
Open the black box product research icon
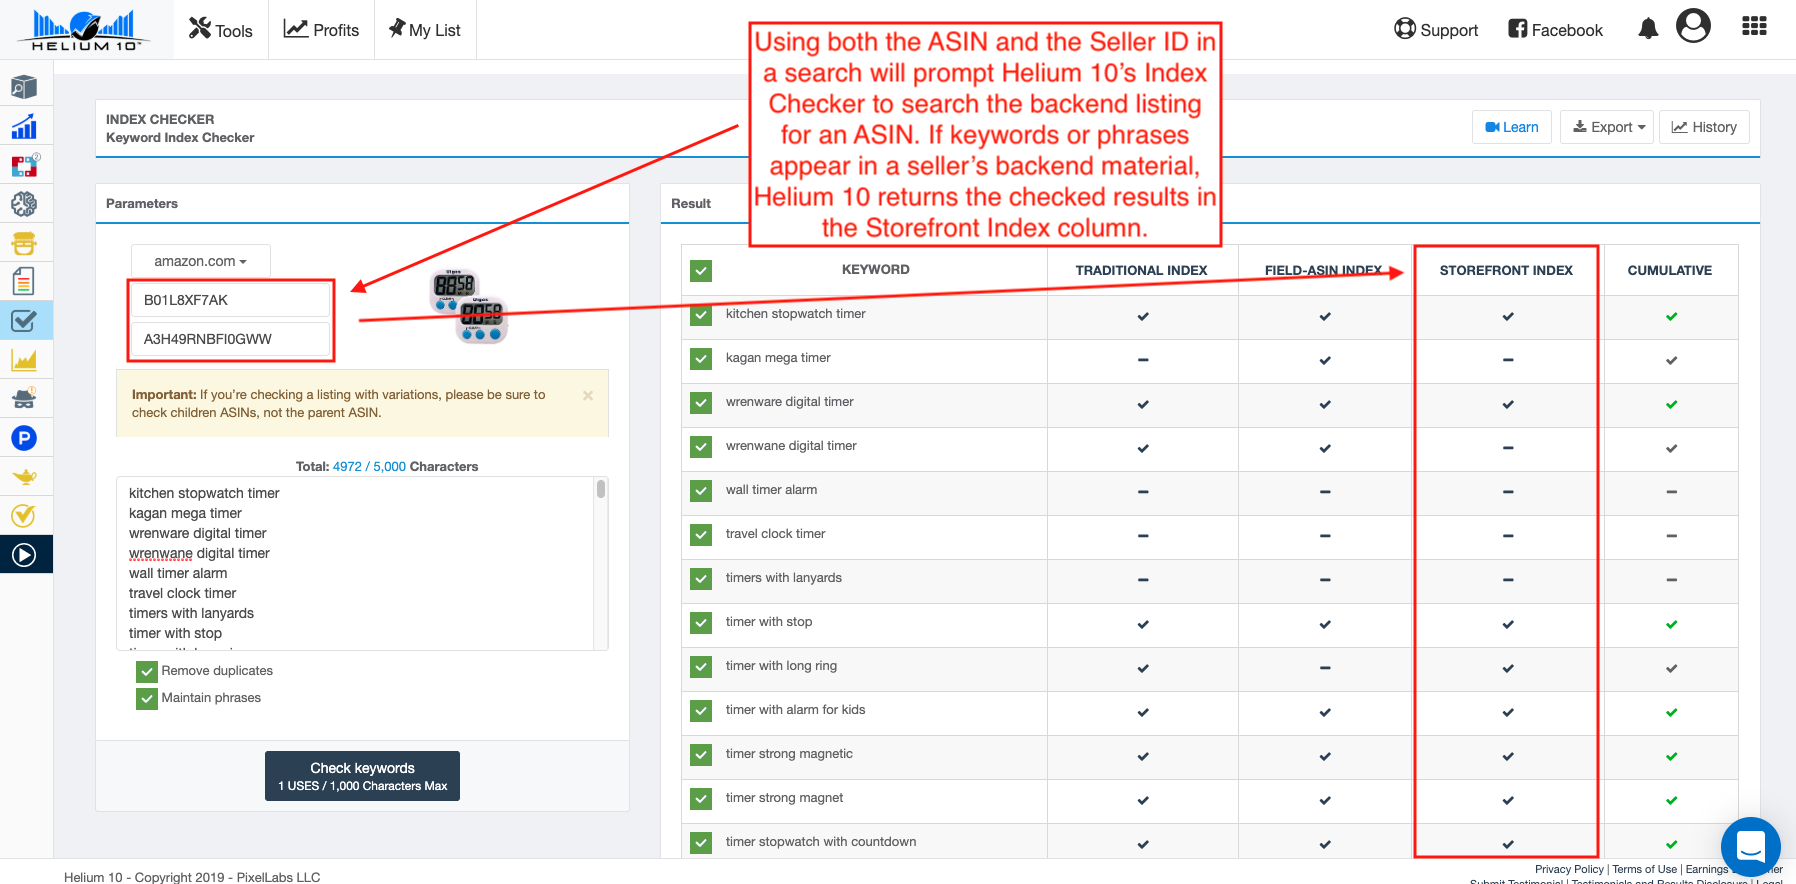click(24, 88)
